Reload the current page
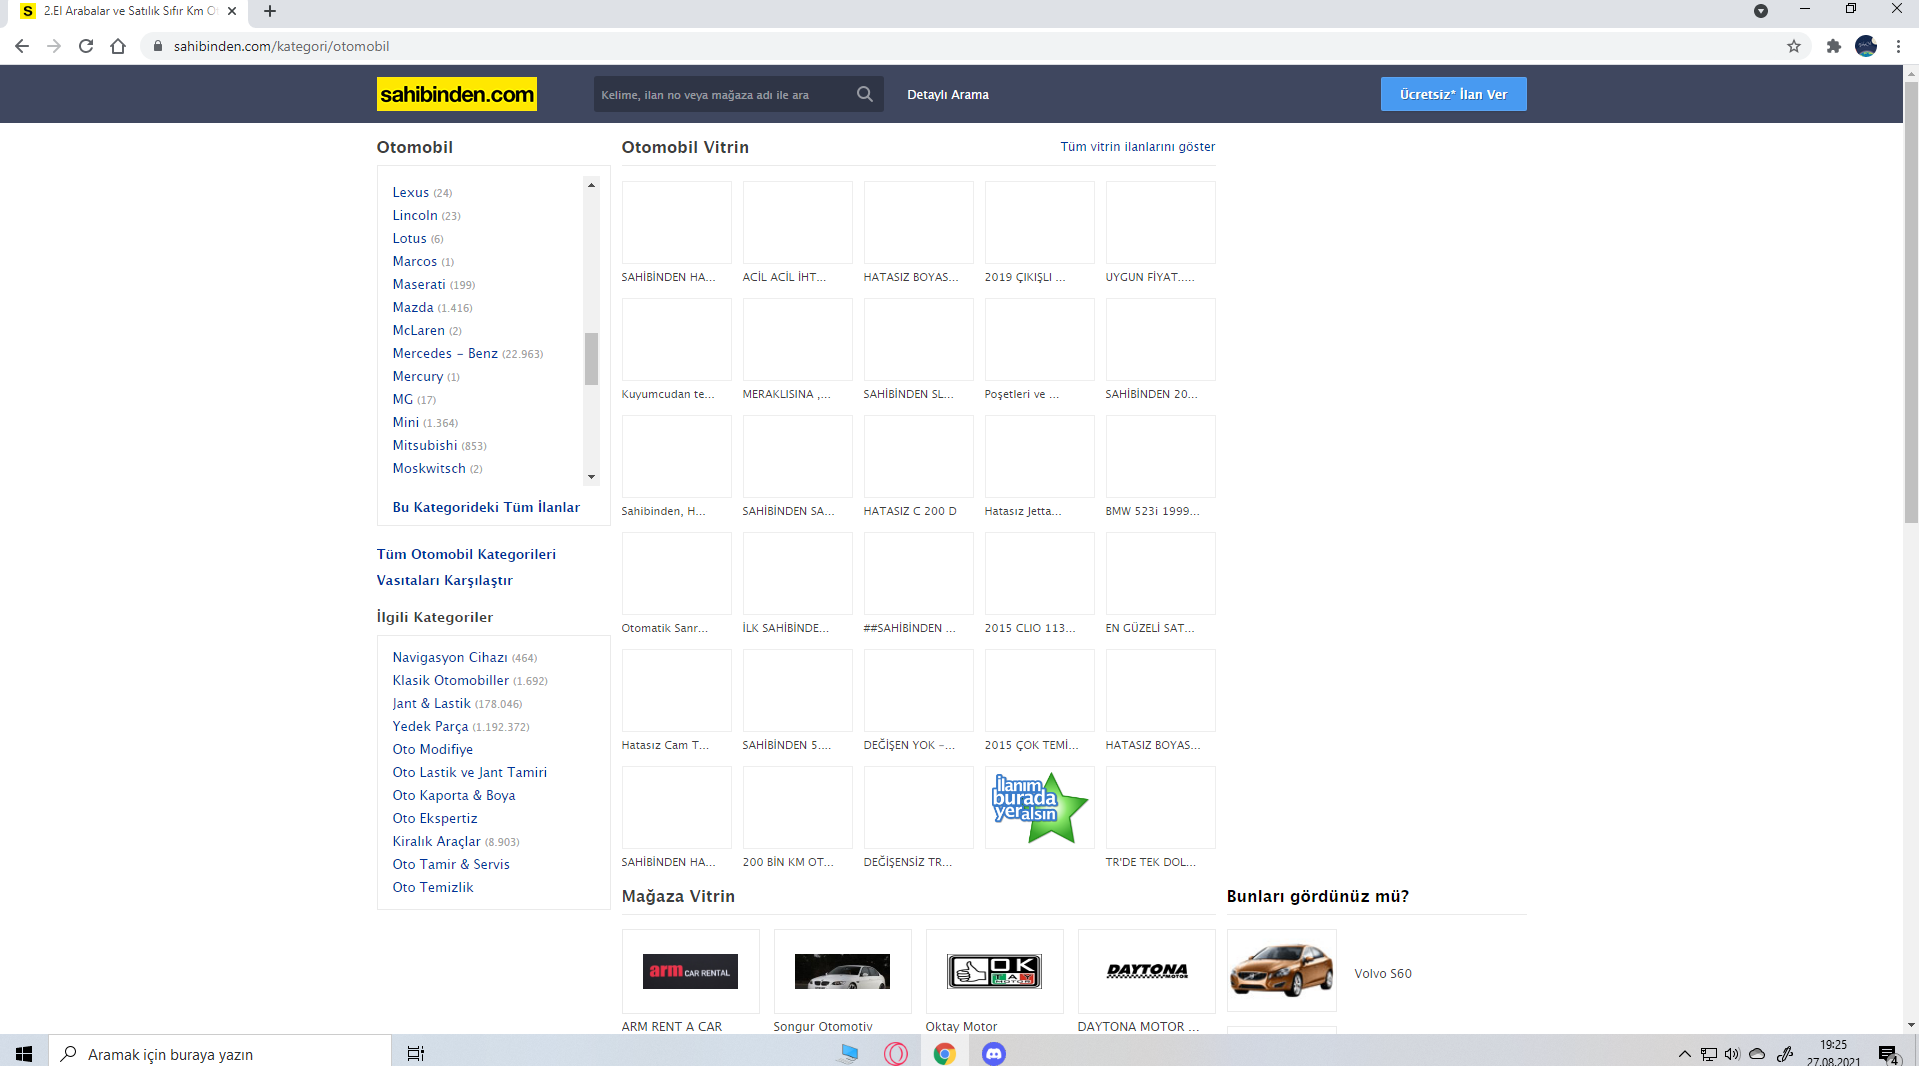This screenshot has height=1066, width=1919. (86, 46)
